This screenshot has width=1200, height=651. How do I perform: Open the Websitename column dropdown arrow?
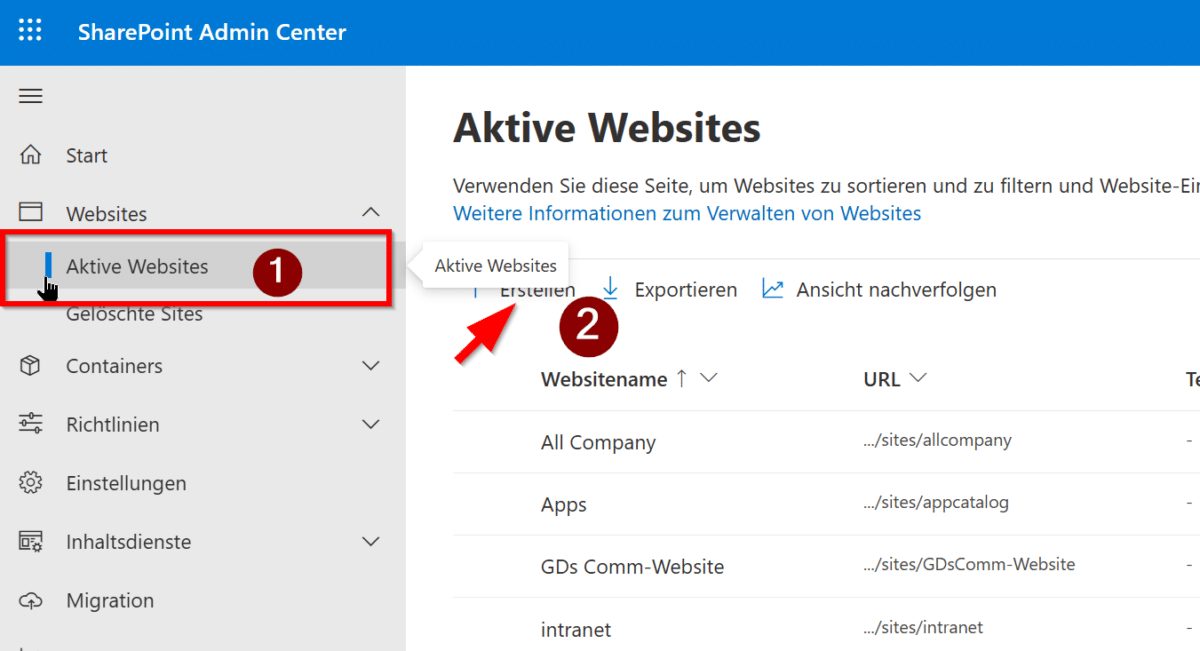point(710,379)
